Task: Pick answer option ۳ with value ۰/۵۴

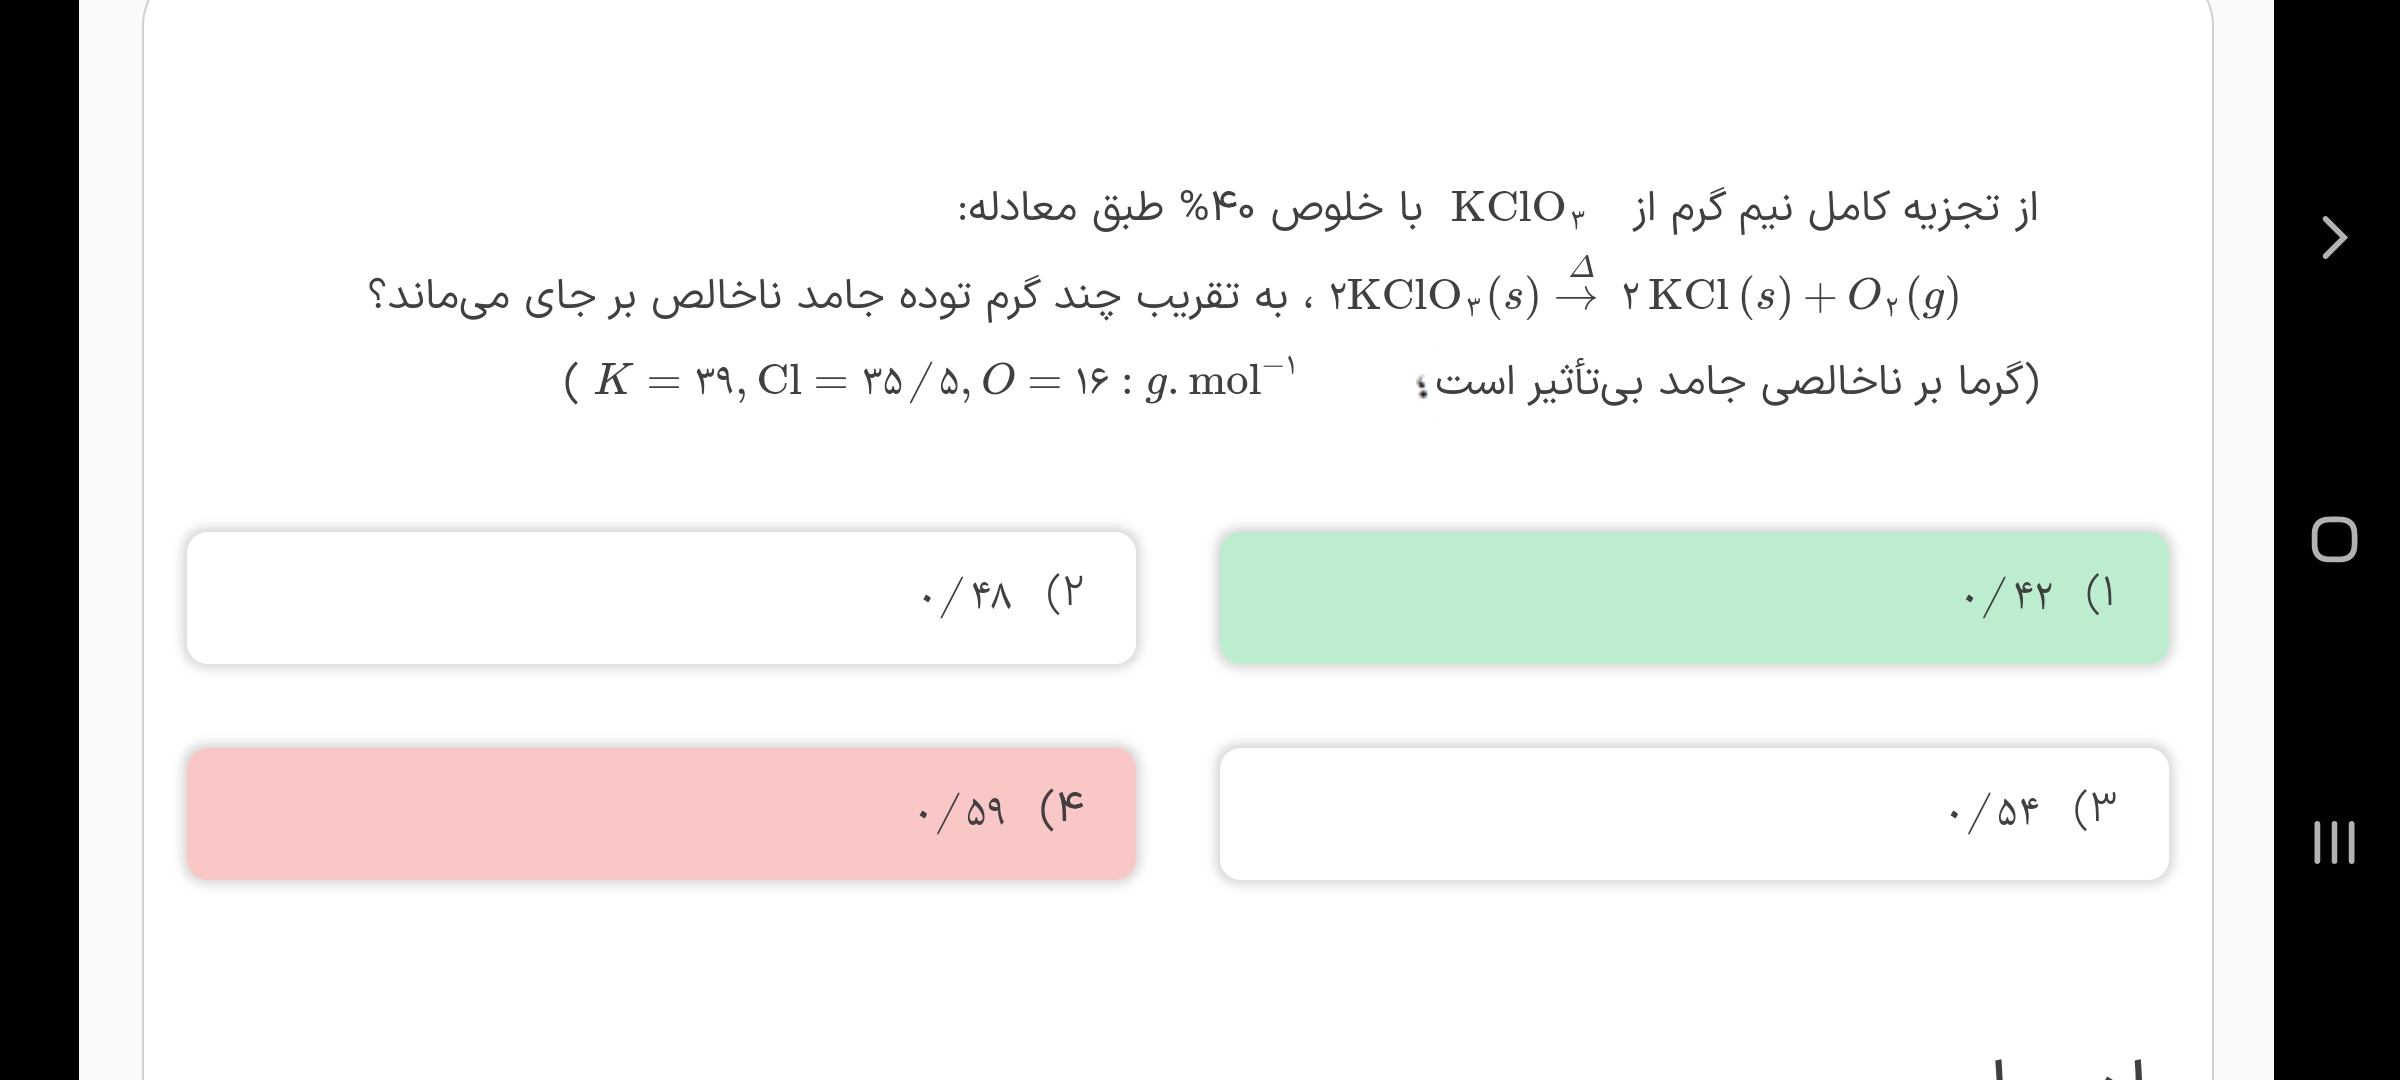Action: click(1693, 814)
